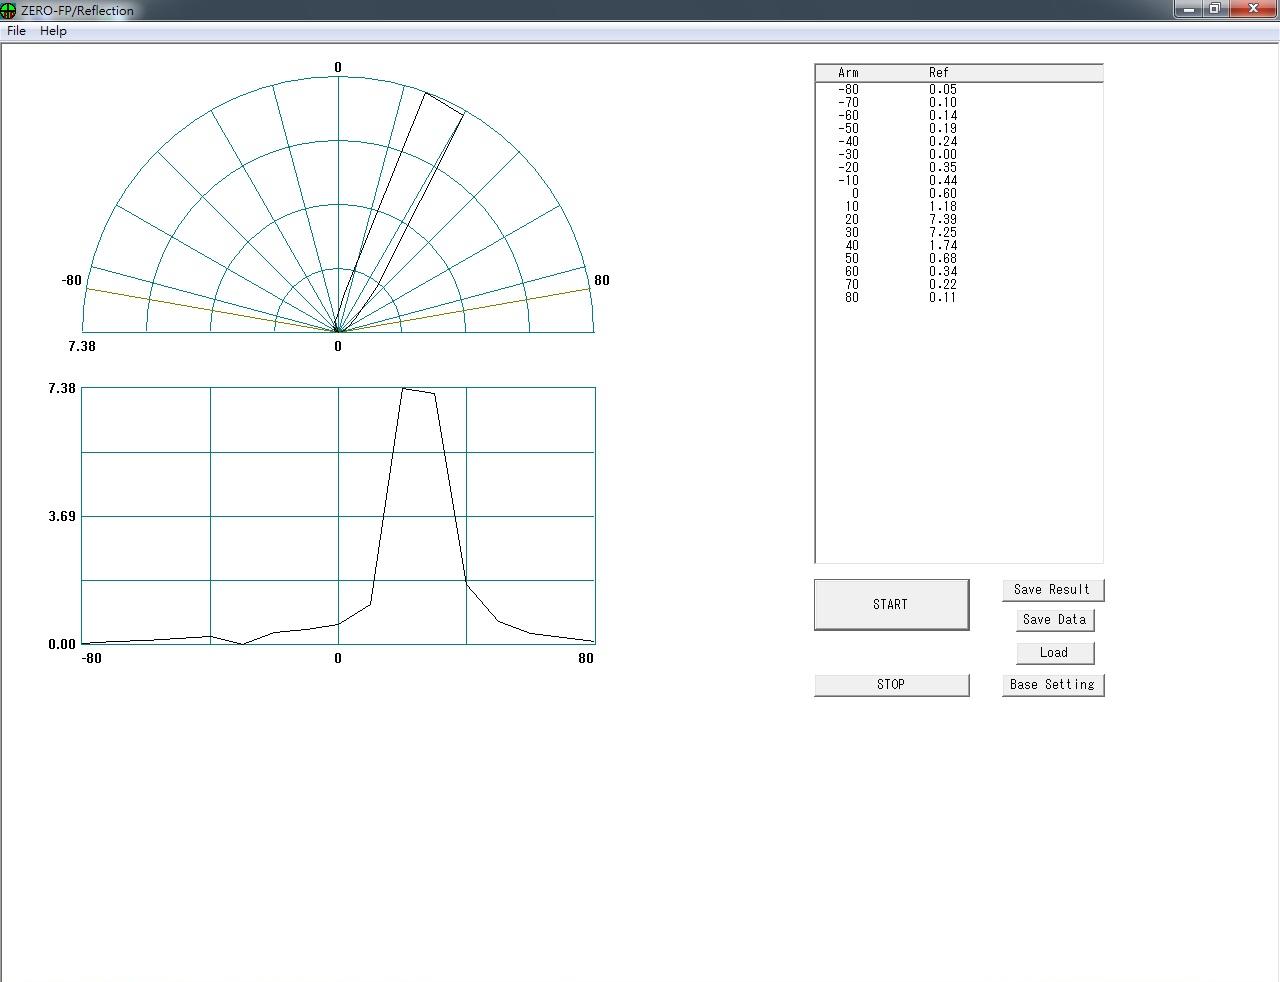The height and width of the screenshot is (982, 1280).
Task: Minimize the ZERO-FP/Reflection window
Action: pos(1188,9)
